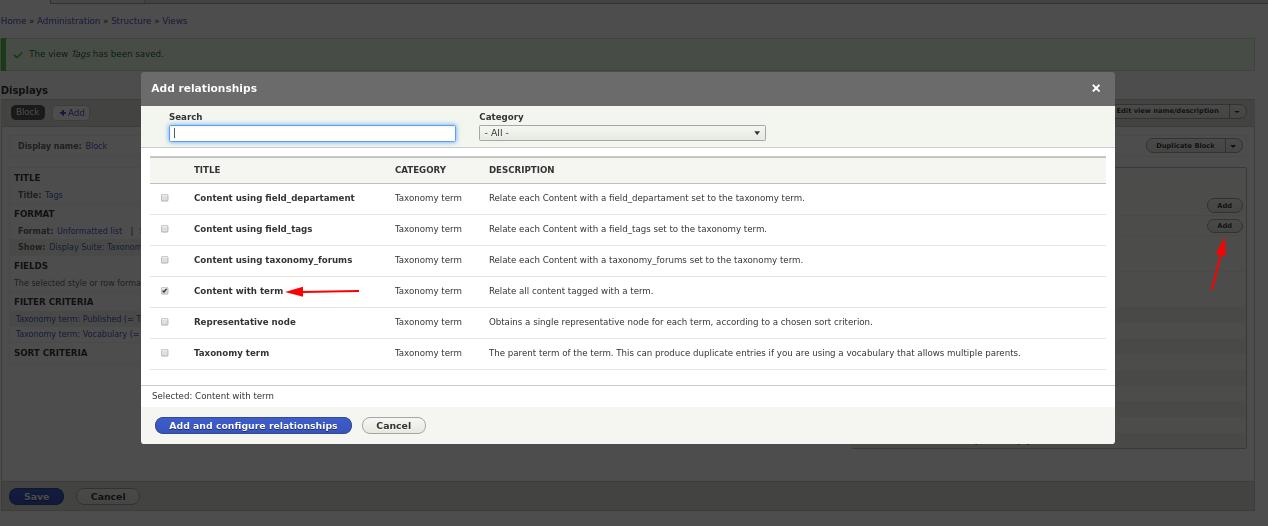Enable Content using taxonomy_forums checkbox
The width and height of the screenshot is (1268, 526).
(165, 260)
